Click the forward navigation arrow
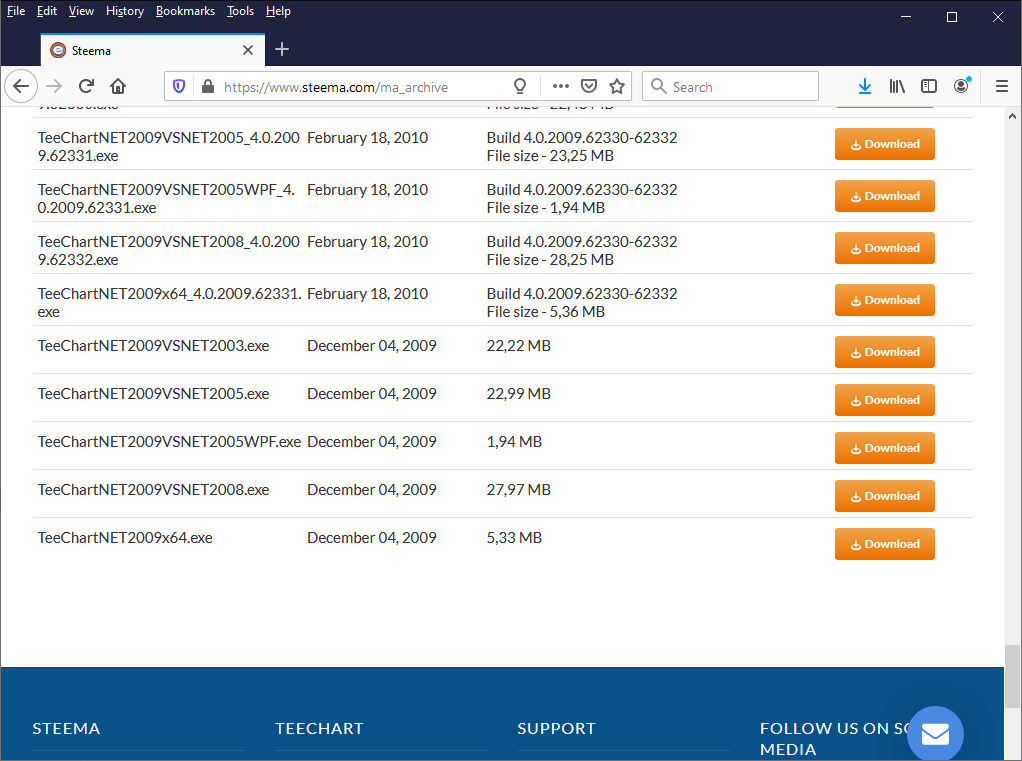 click(54, 86)
